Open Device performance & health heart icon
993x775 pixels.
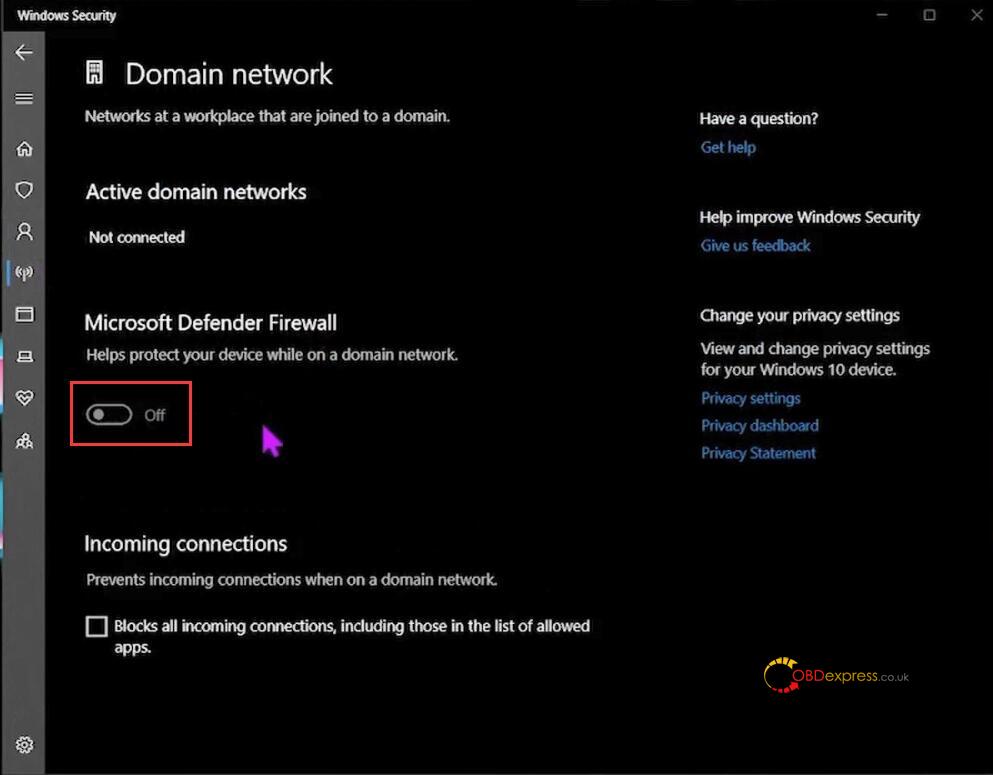(24, 398)
